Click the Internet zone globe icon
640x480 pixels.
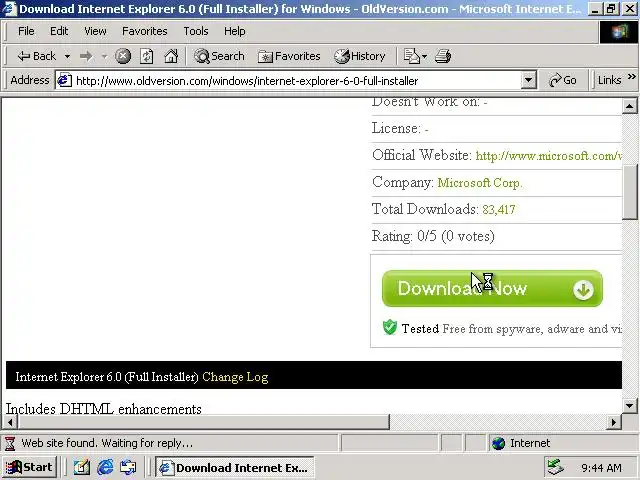[498, 443]
